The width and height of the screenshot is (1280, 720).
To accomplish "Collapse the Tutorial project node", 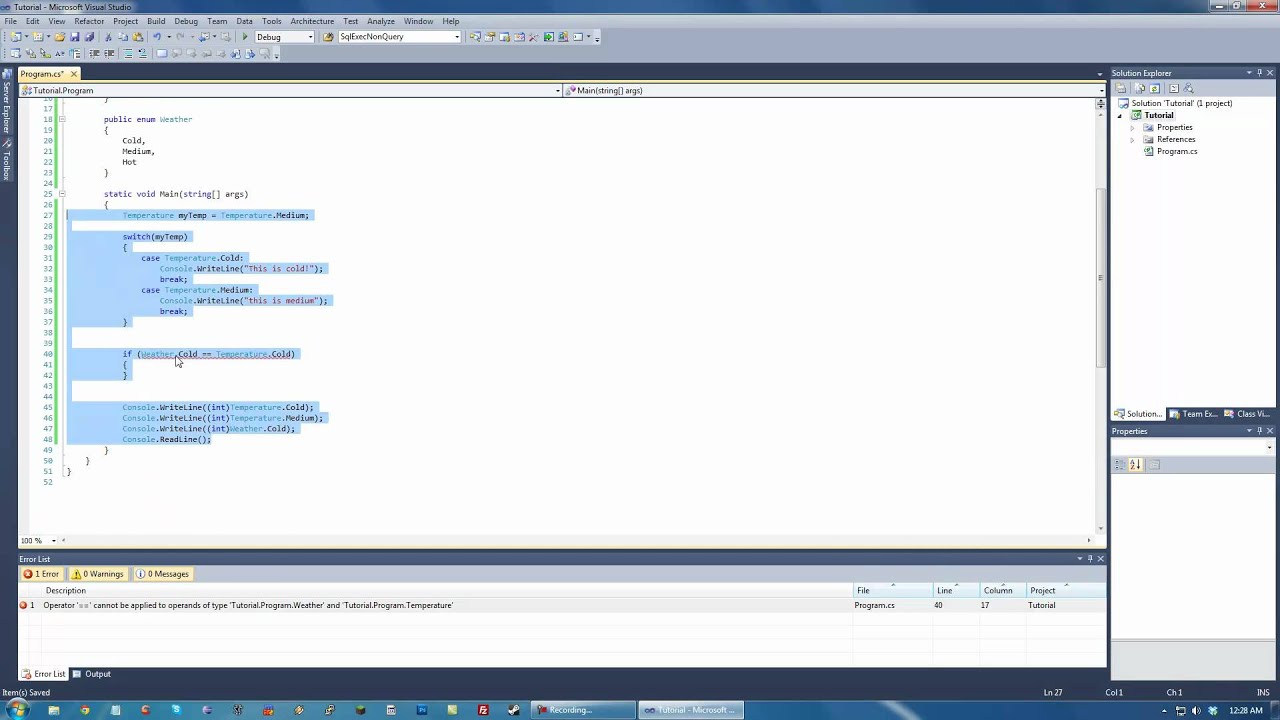I will (1121, 116).
